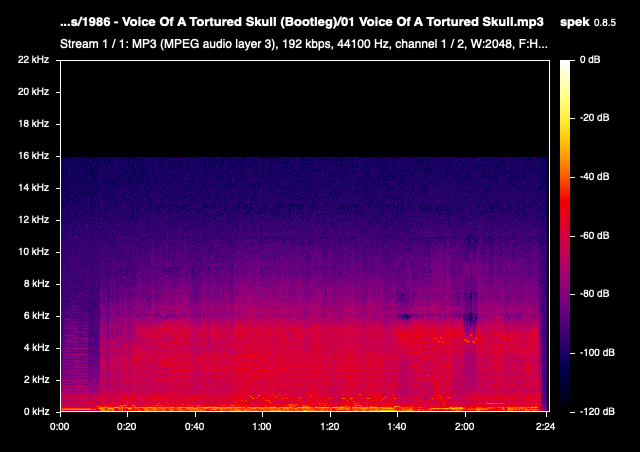
Task: Click the stream info line starting 'Stream 1 / 1: MP3'
Action: click(304, 44)
